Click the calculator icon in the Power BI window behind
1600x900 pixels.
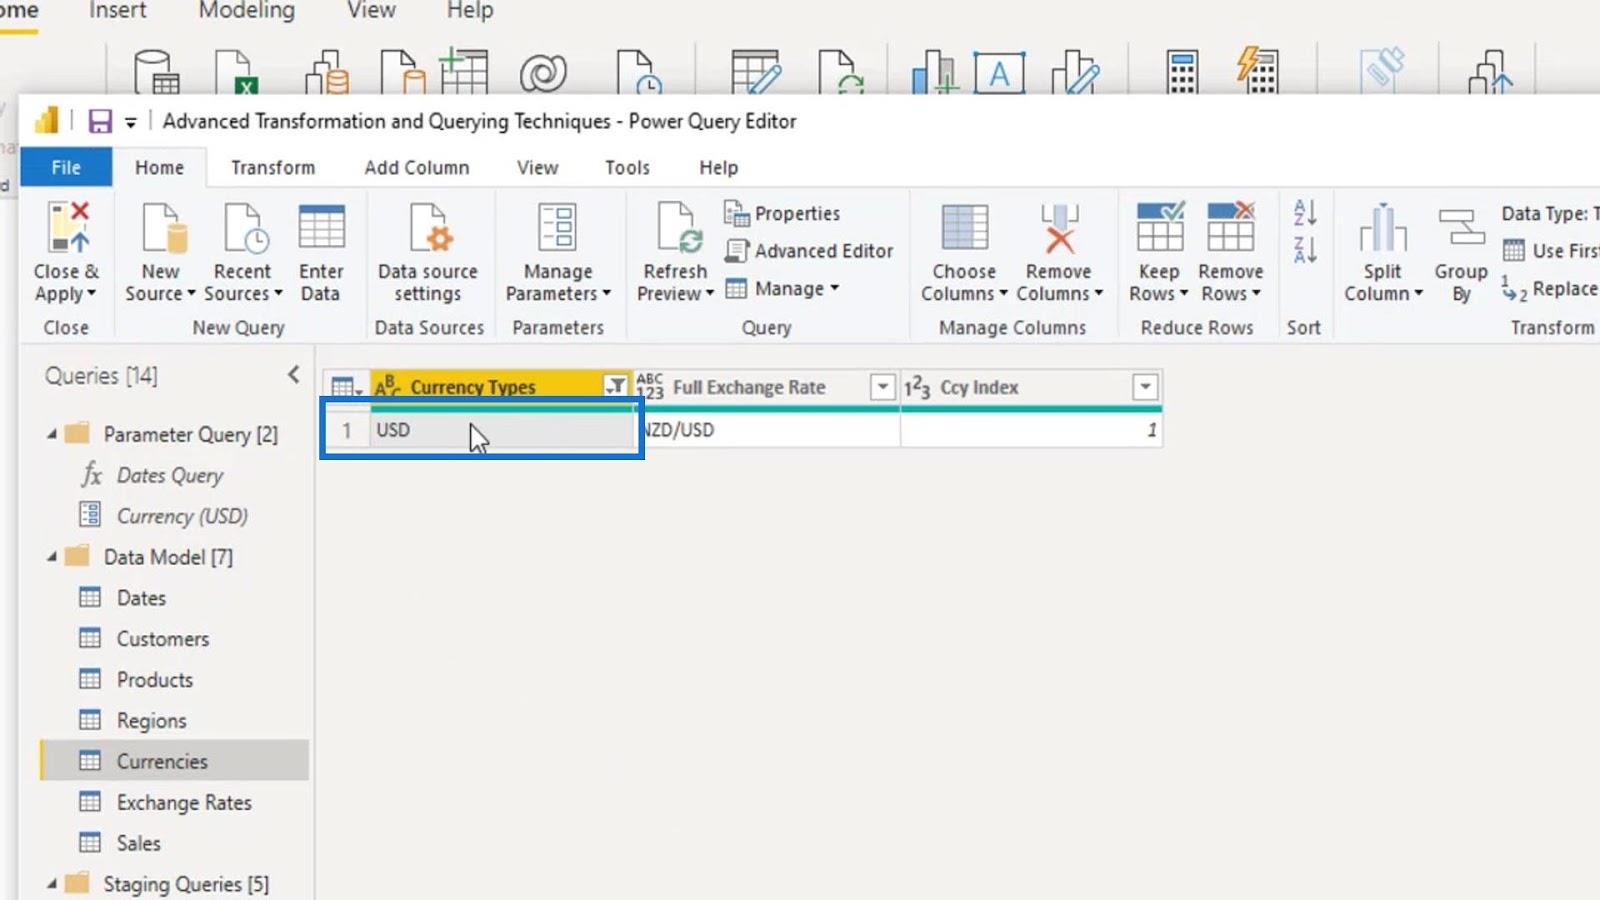point(1182,72)
